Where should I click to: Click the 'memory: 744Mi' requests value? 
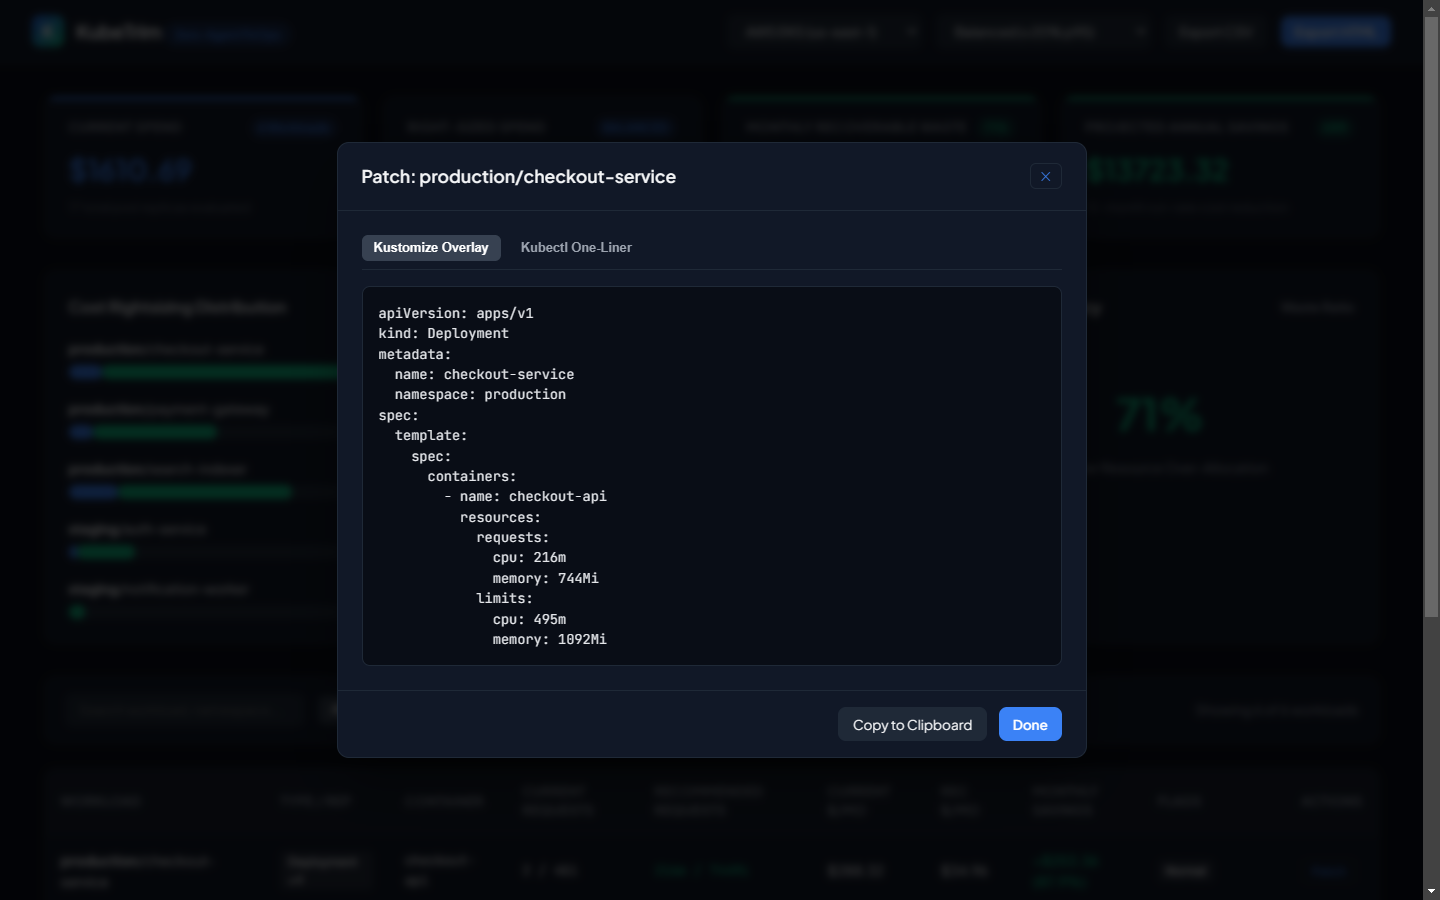click(546, 578)
